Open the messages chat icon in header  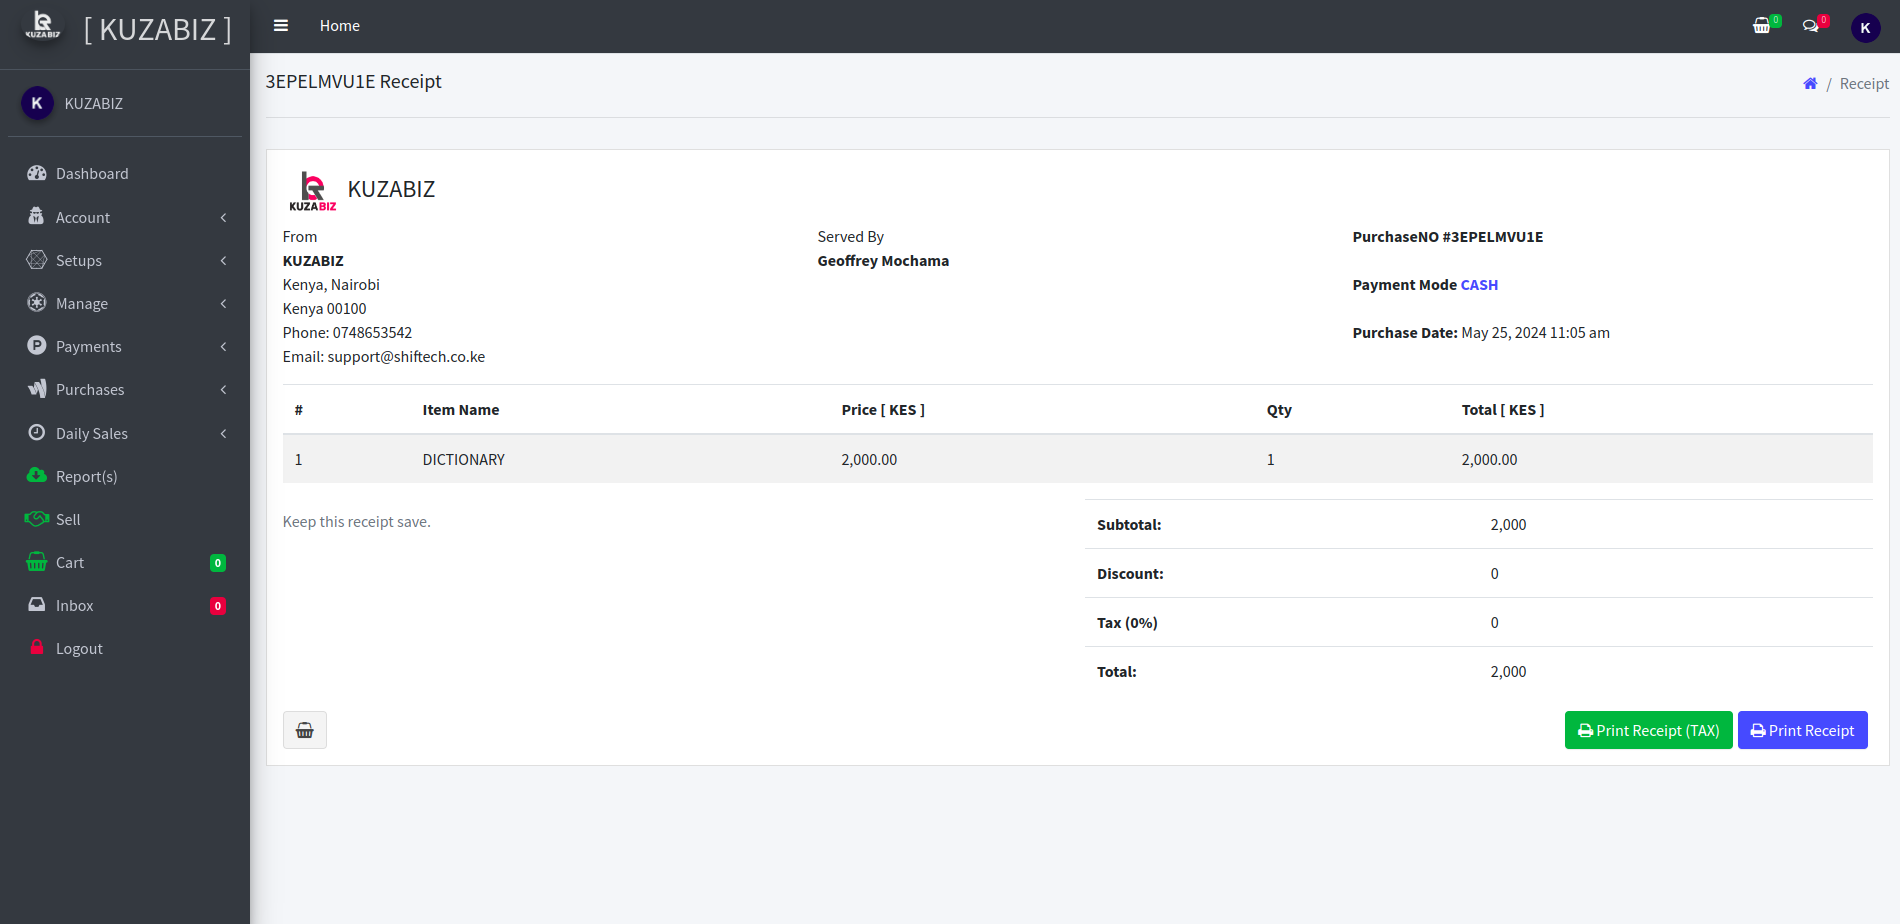[x=1811, y=26]
